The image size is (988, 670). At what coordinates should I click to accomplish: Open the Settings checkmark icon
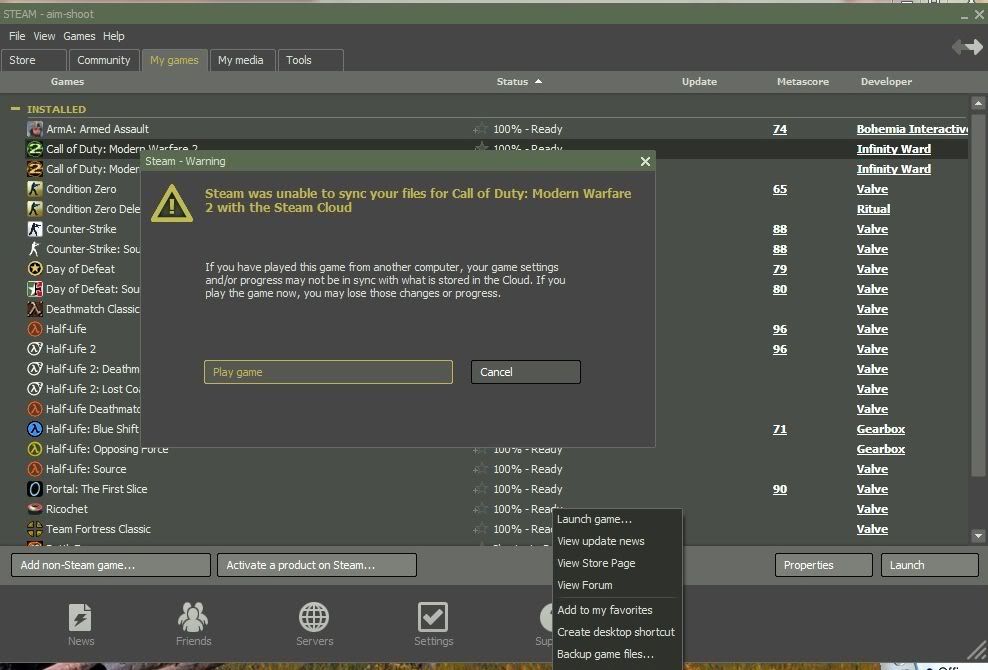[433, 617]
